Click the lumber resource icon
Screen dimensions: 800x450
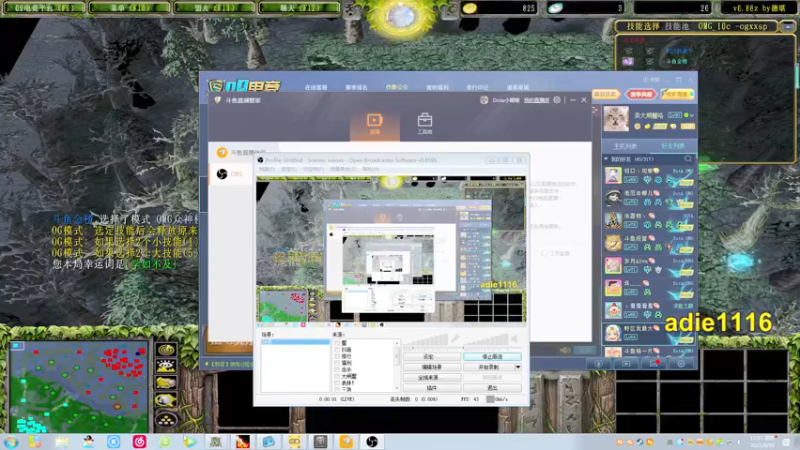[x=556, y=8]
